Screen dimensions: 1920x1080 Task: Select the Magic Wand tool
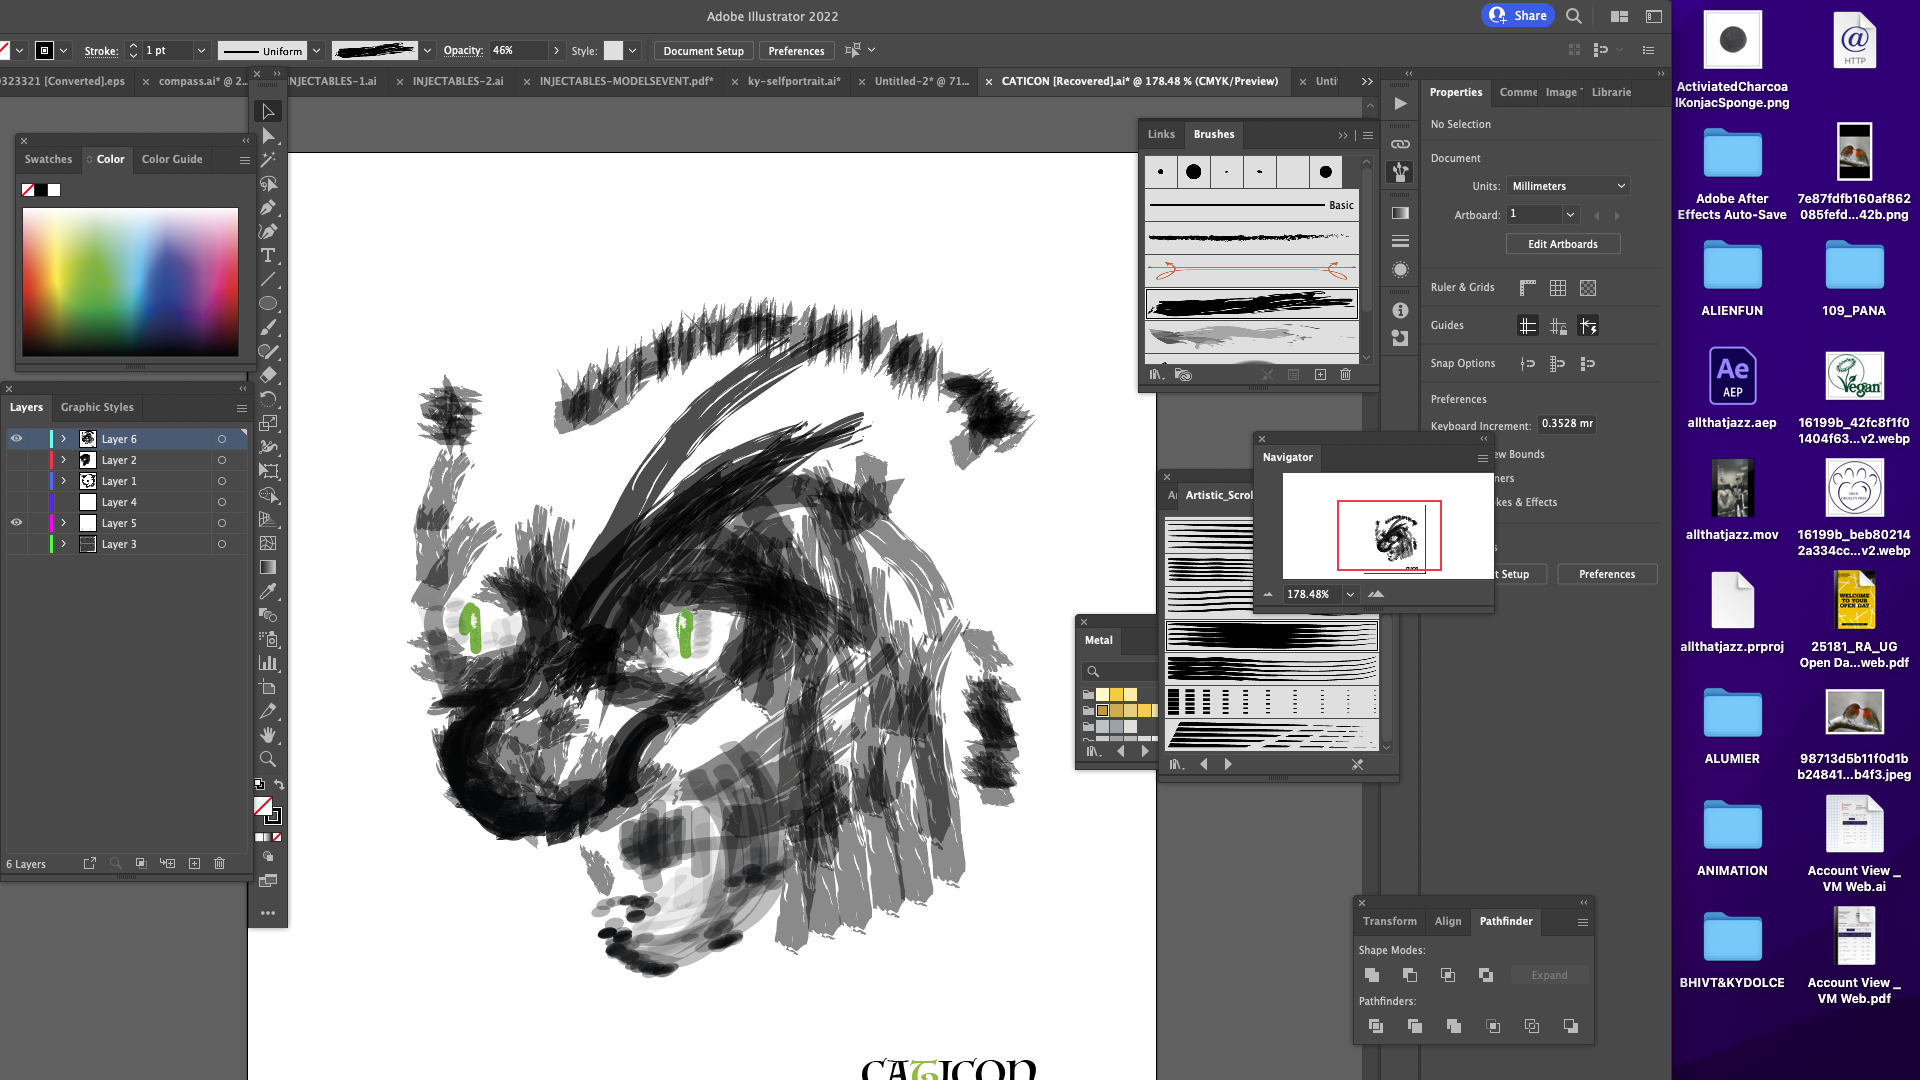pos(268,159)
